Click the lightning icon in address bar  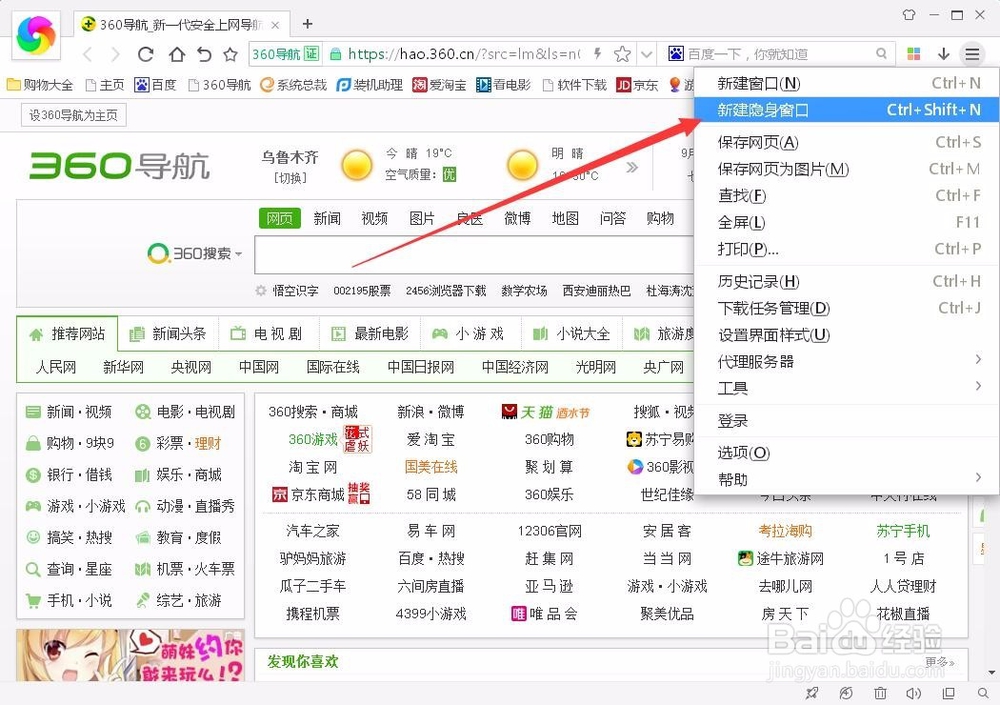click(x=597, y=53)
